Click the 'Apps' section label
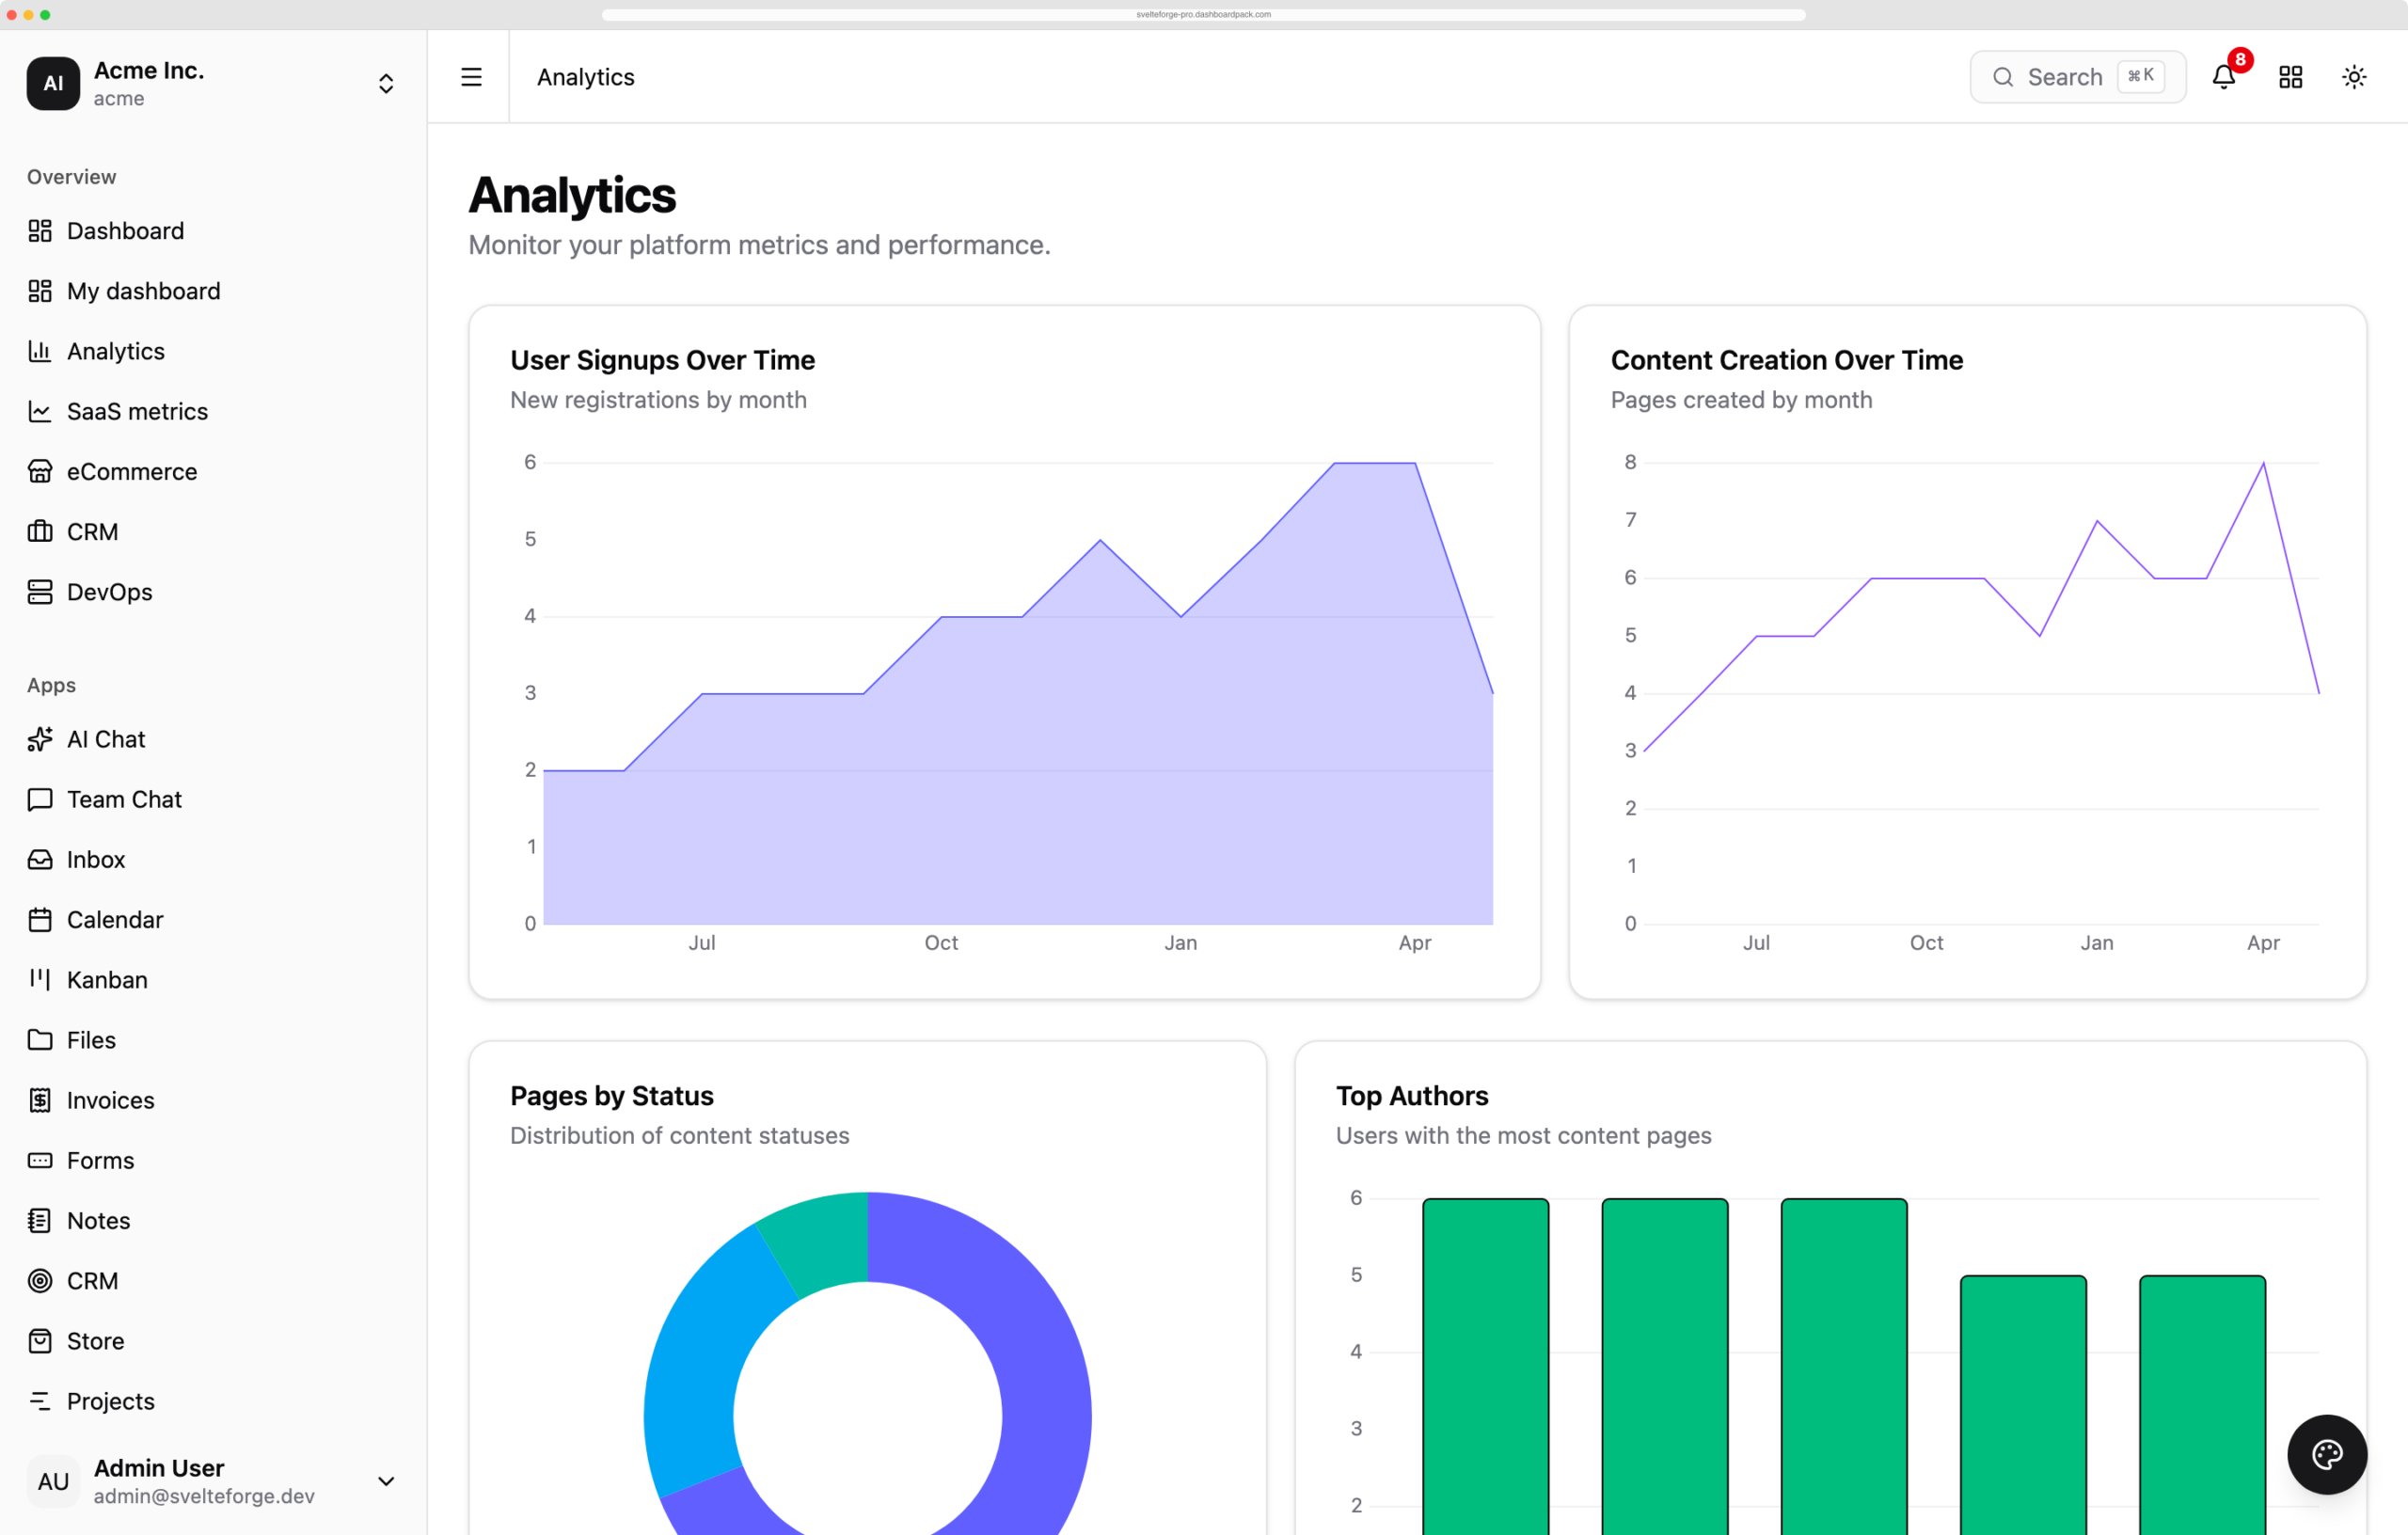2408x1535 pixels. coord(51,685)
